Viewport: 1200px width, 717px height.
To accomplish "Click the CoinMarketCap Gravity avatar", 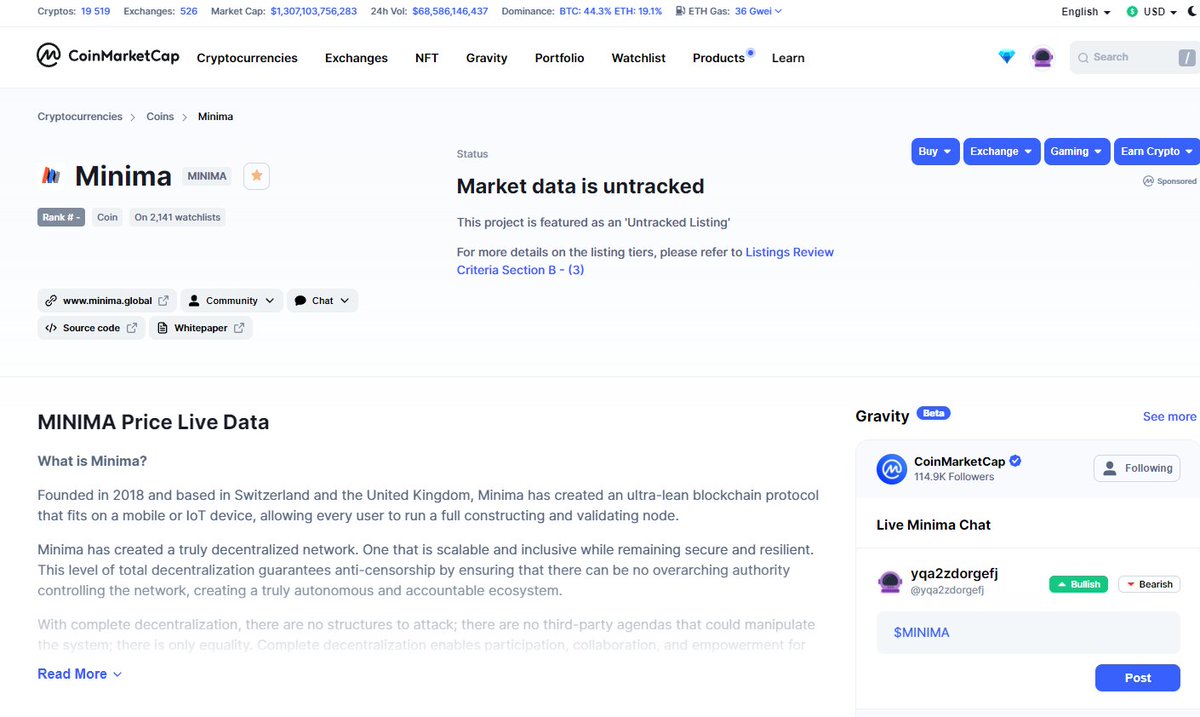I will click(x=891, y=469).
